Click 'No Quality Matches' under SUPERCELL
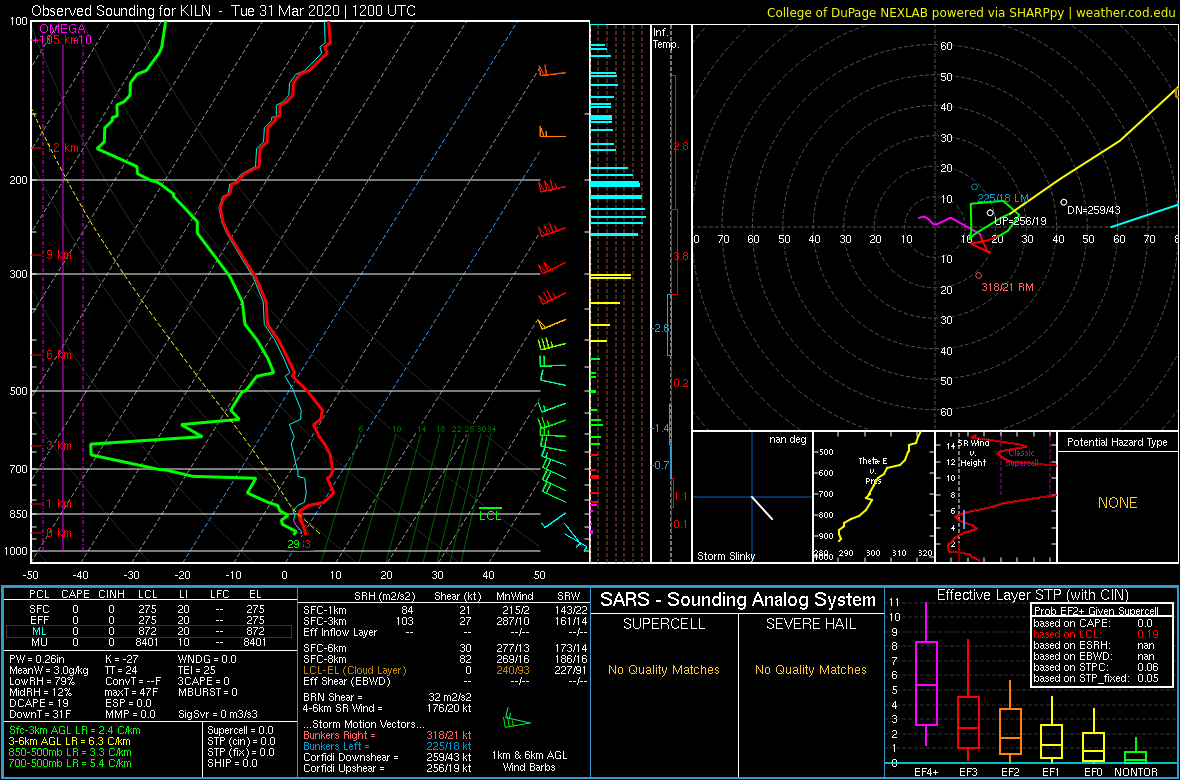The height and width of the screenshot is (780, 1180). point(662,669)
